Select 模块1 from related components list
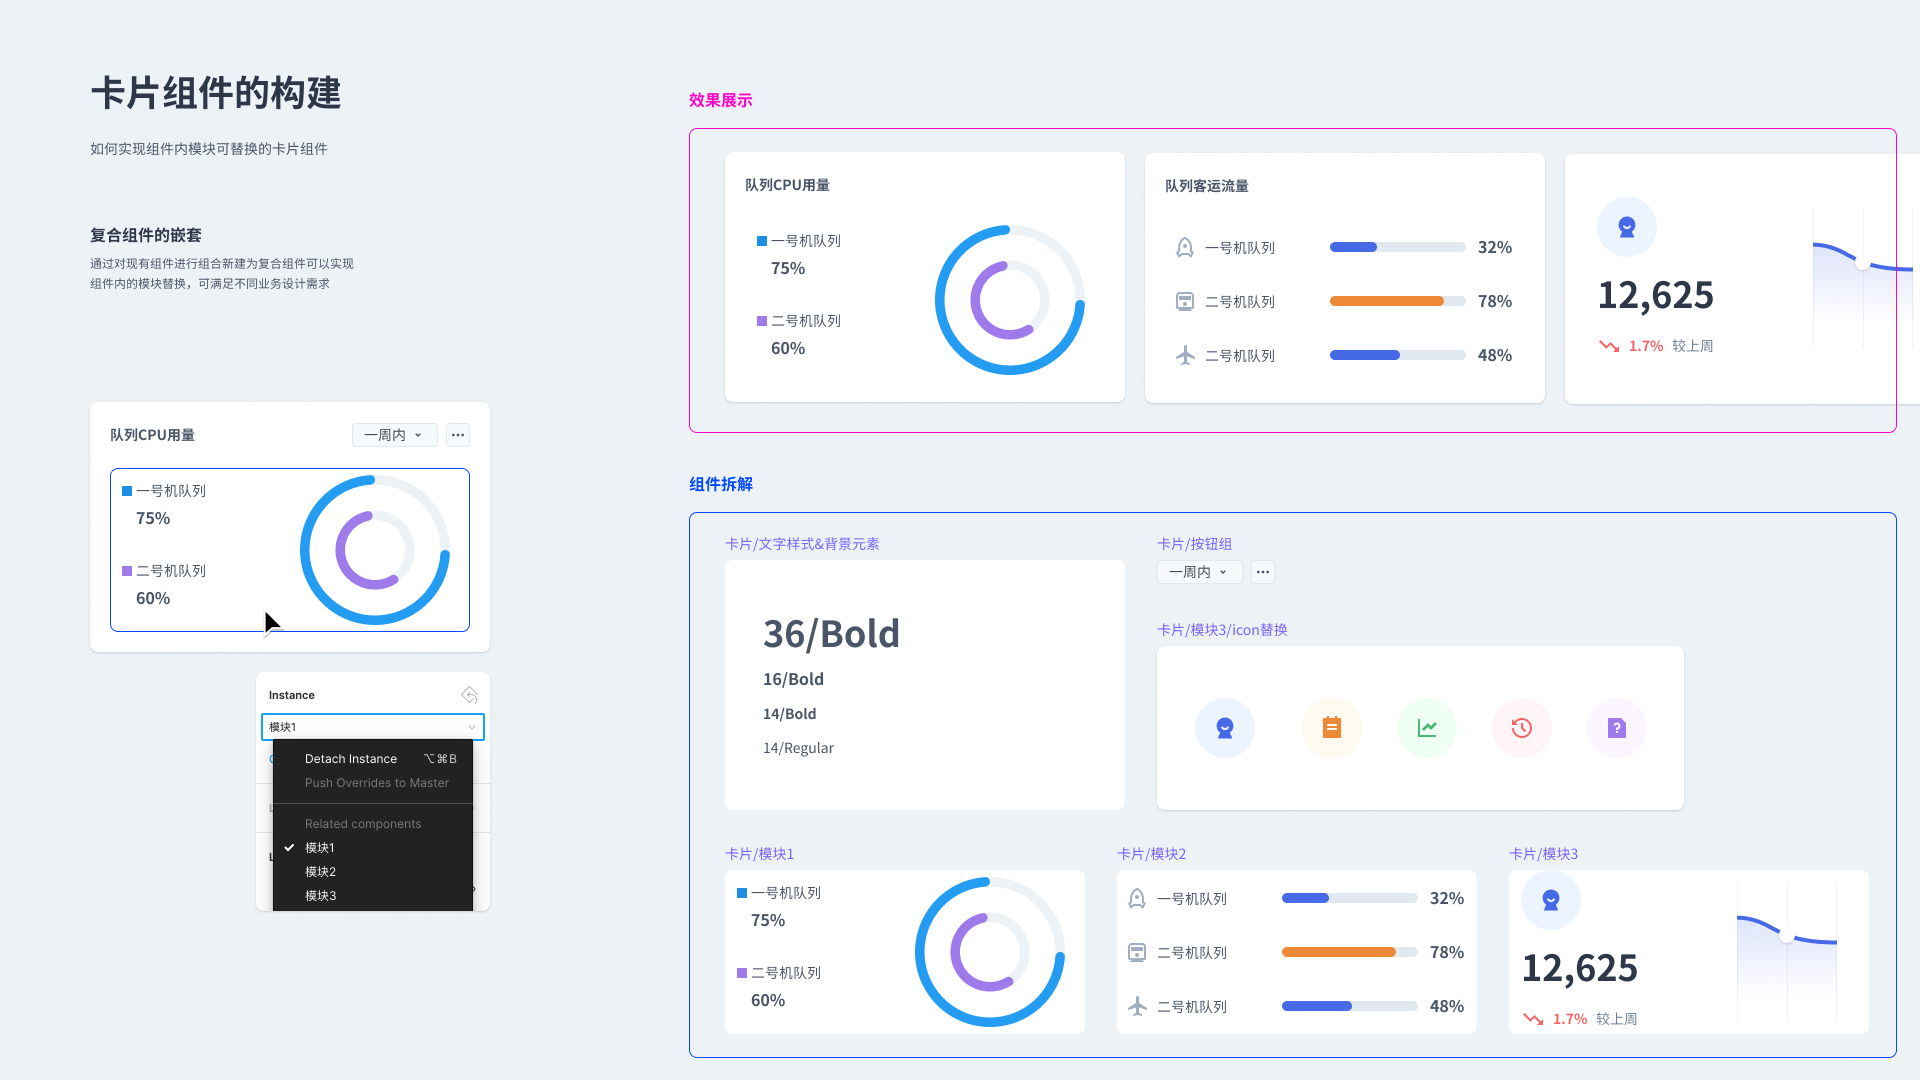The width and height of the screenshot is (1920, 1080). click(320, 848)
